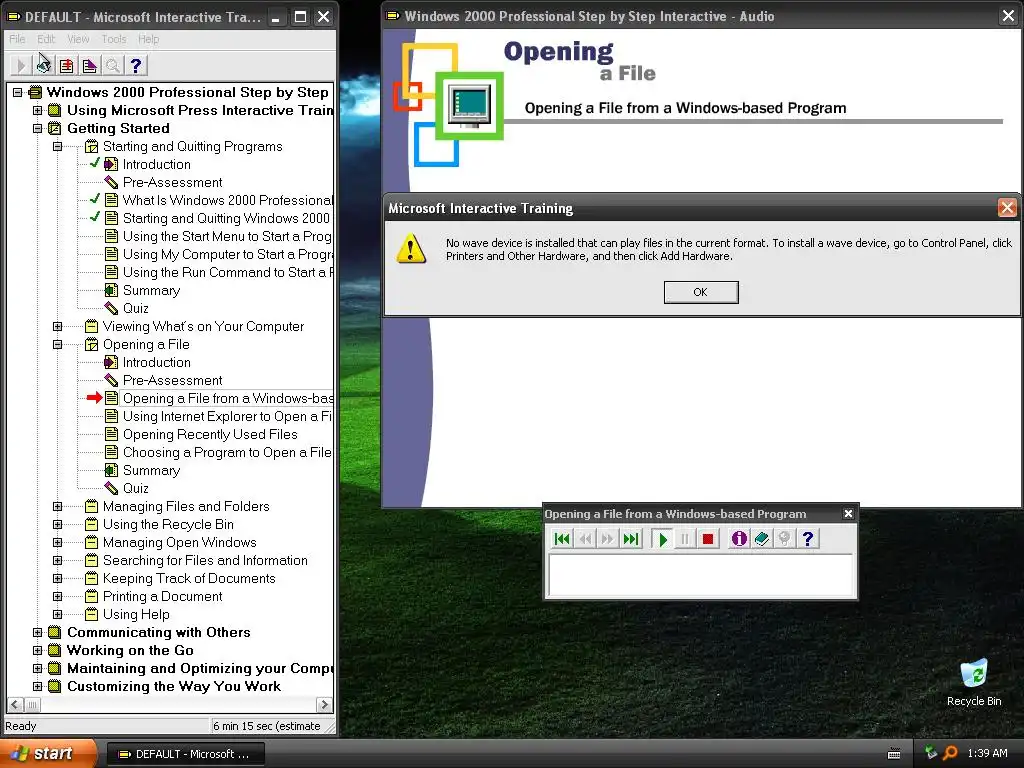Image resolution: width=1024 pixels, height=768 pixels.
Task: Collapse the Getting Started section
Action: pyautogui.click(x=38, y=128)
